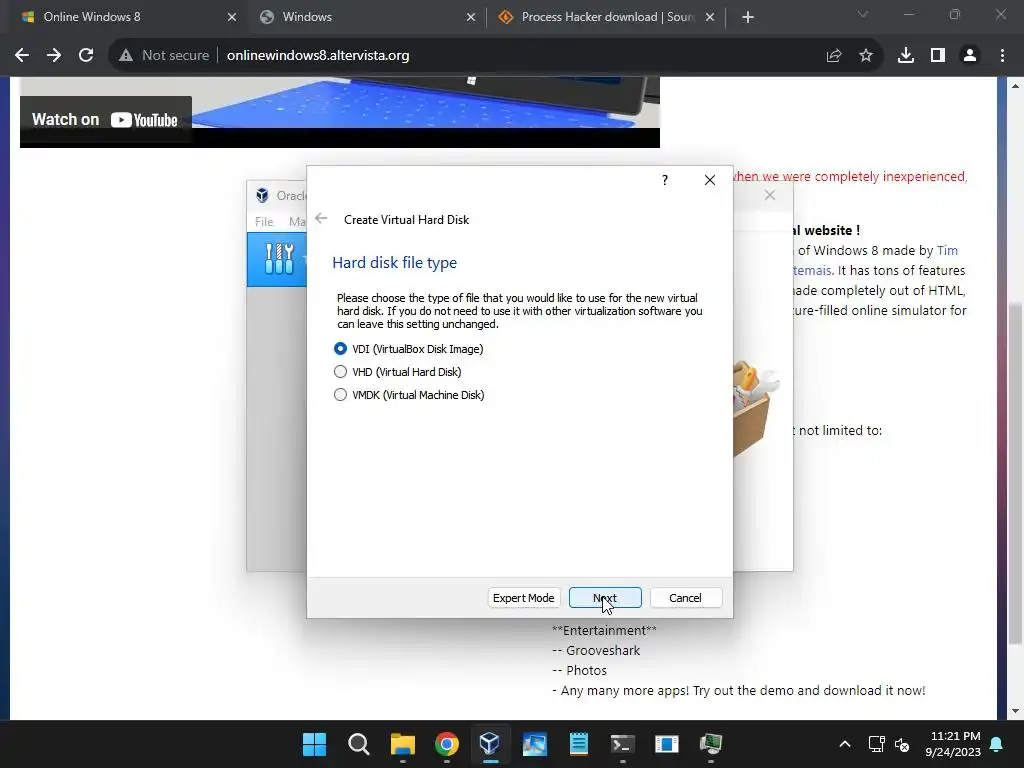
Task: Open Notepad icon in taskbar
Action: click(579, 744)
